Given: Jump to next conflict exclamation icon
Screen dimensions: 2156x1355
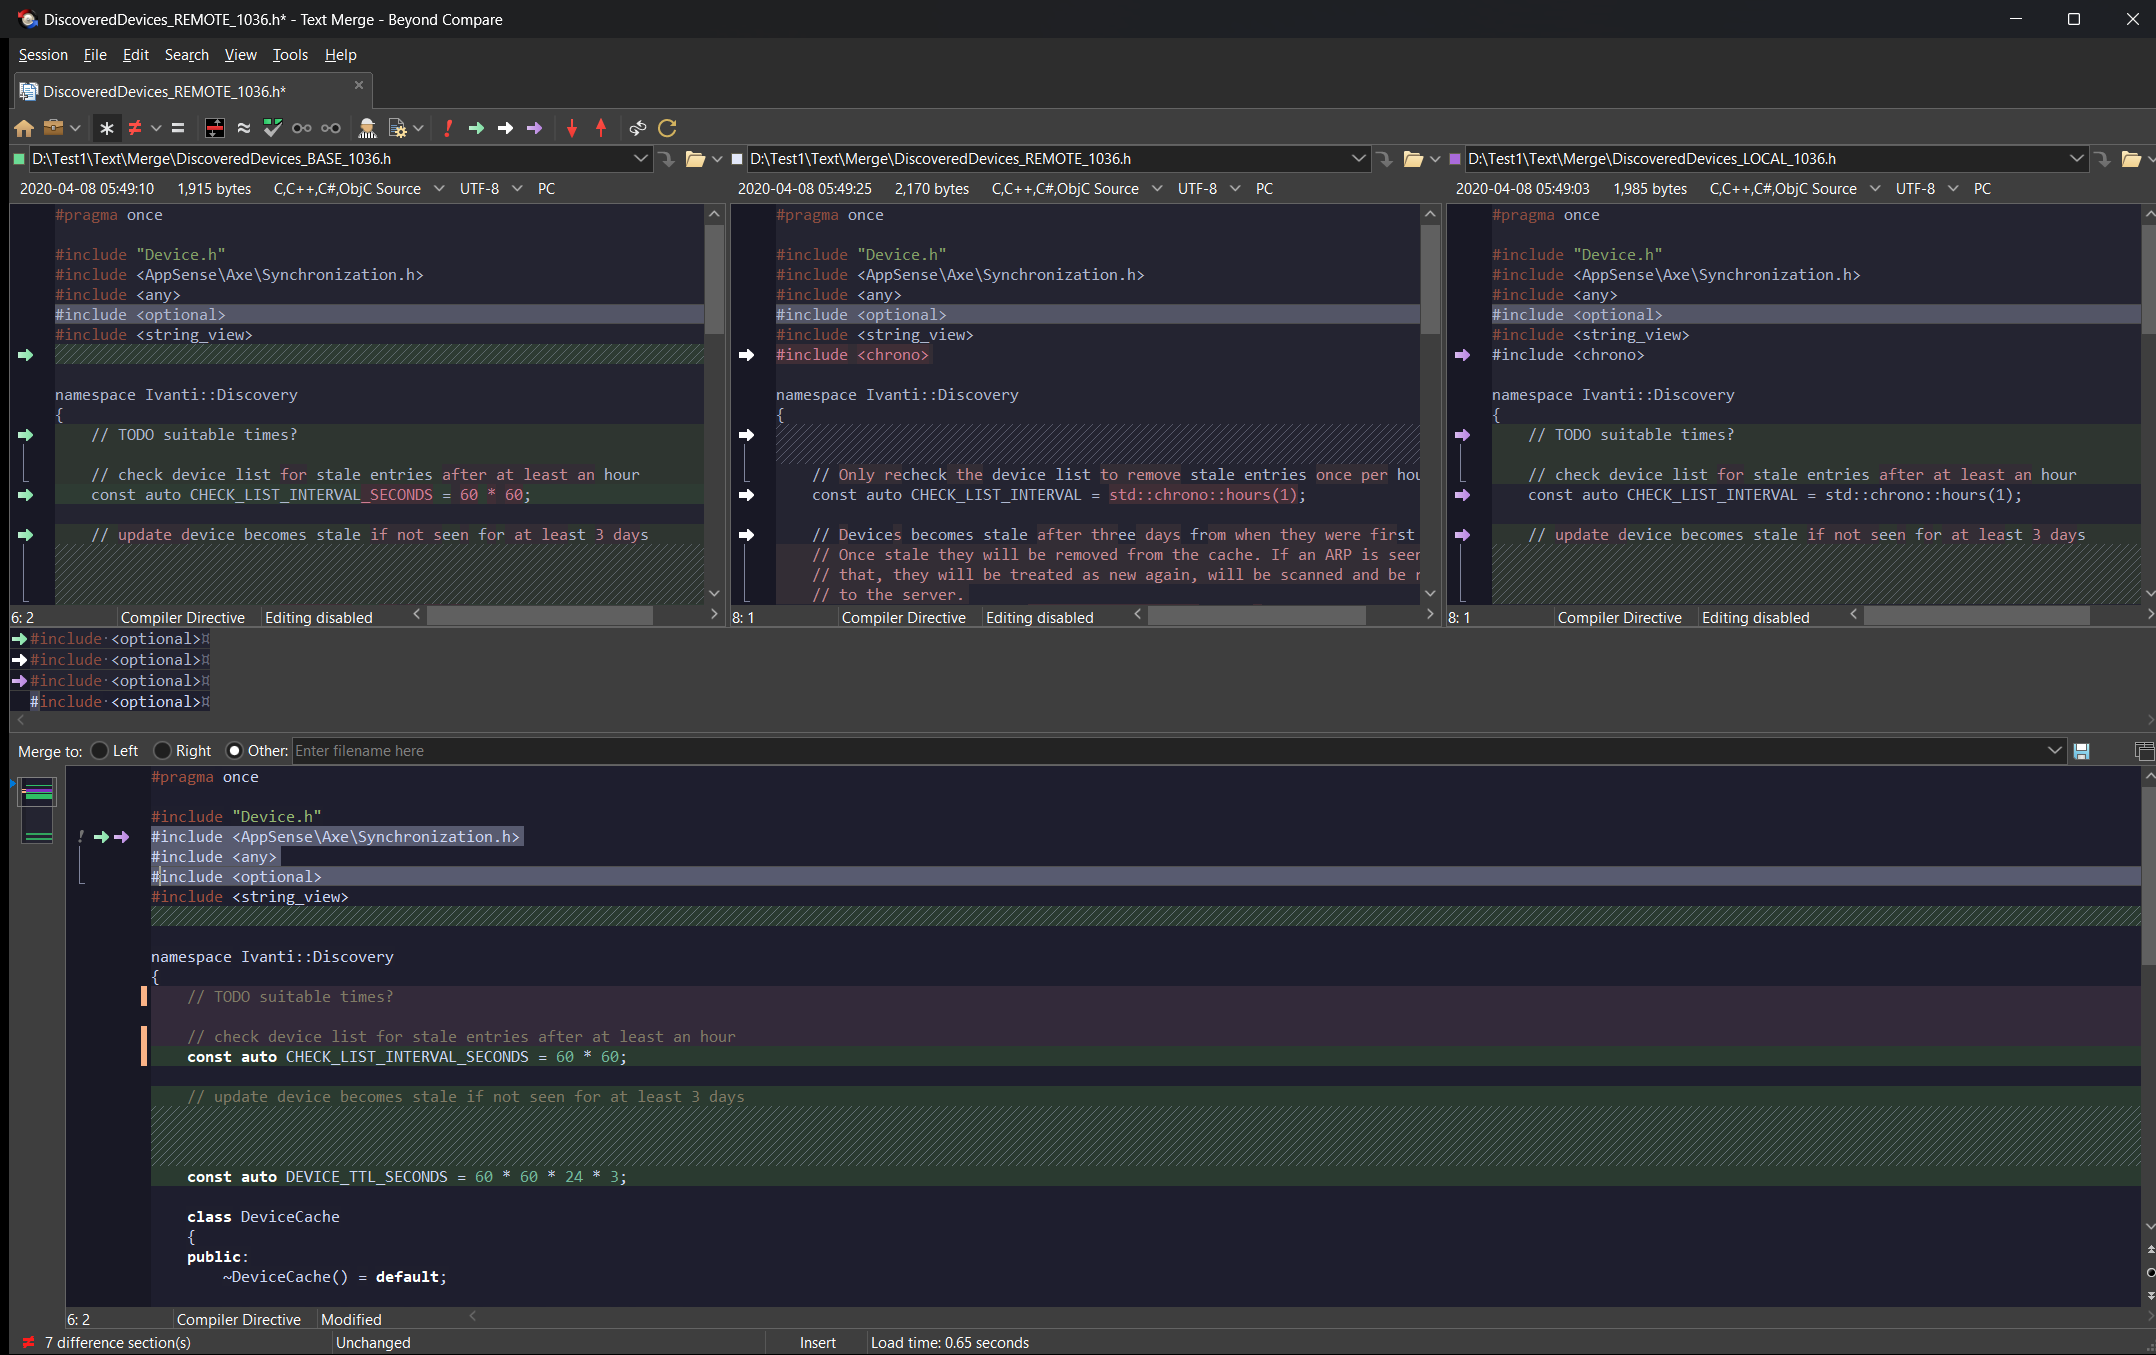Looking at the screenshot, I should point(448,128).
